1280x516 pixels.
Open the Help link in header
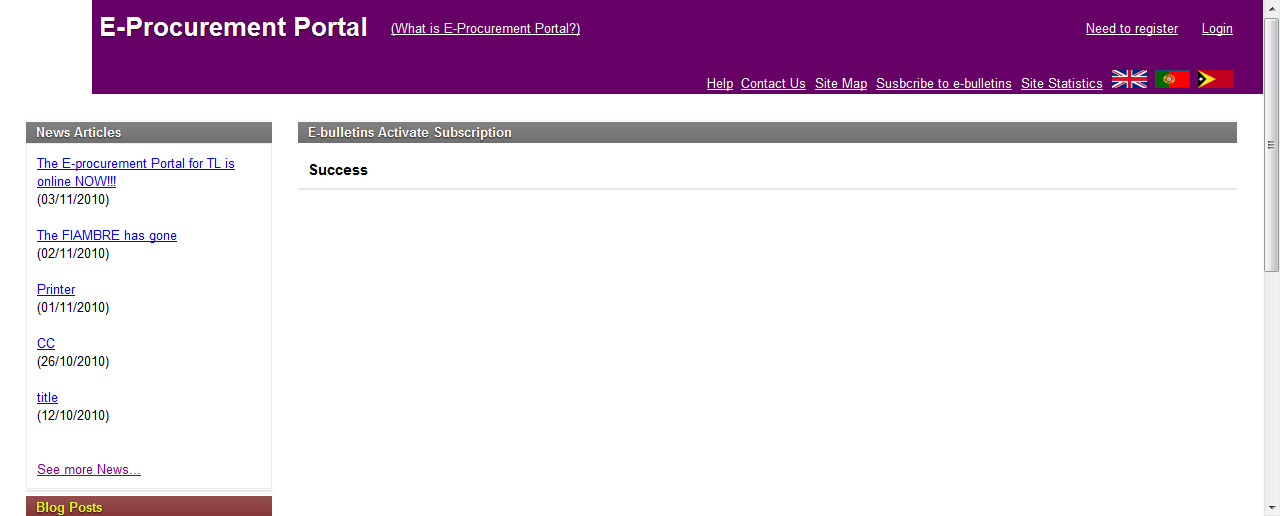coord(719,84)
